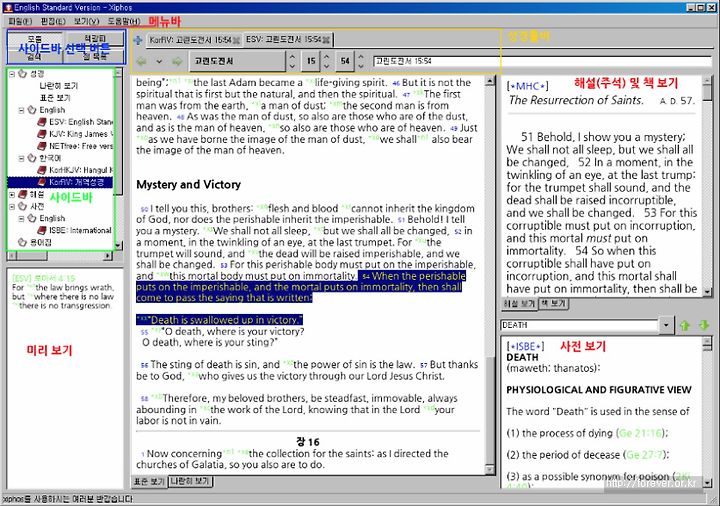Click the verse number 54 field
720x506 pixels.
(345, 61)
